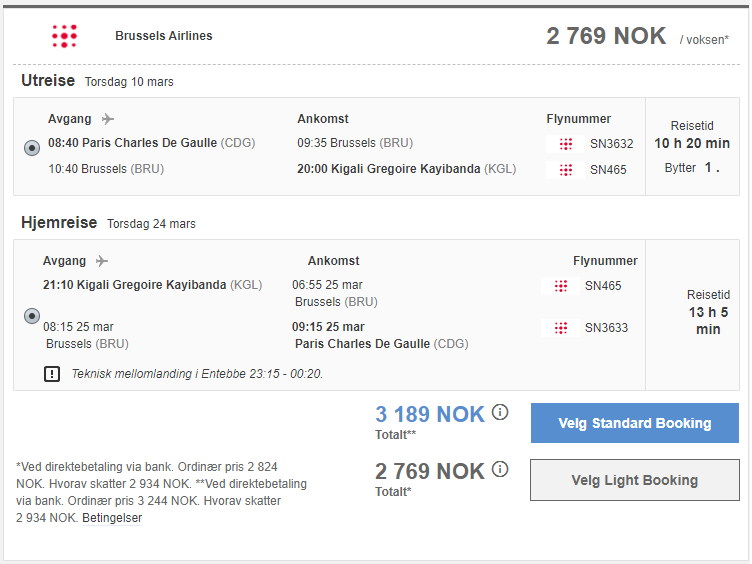The width and height of the screenshot is (752, 564).
Task: Click the airline icon next to SN3632
Action: pos(566,144)
